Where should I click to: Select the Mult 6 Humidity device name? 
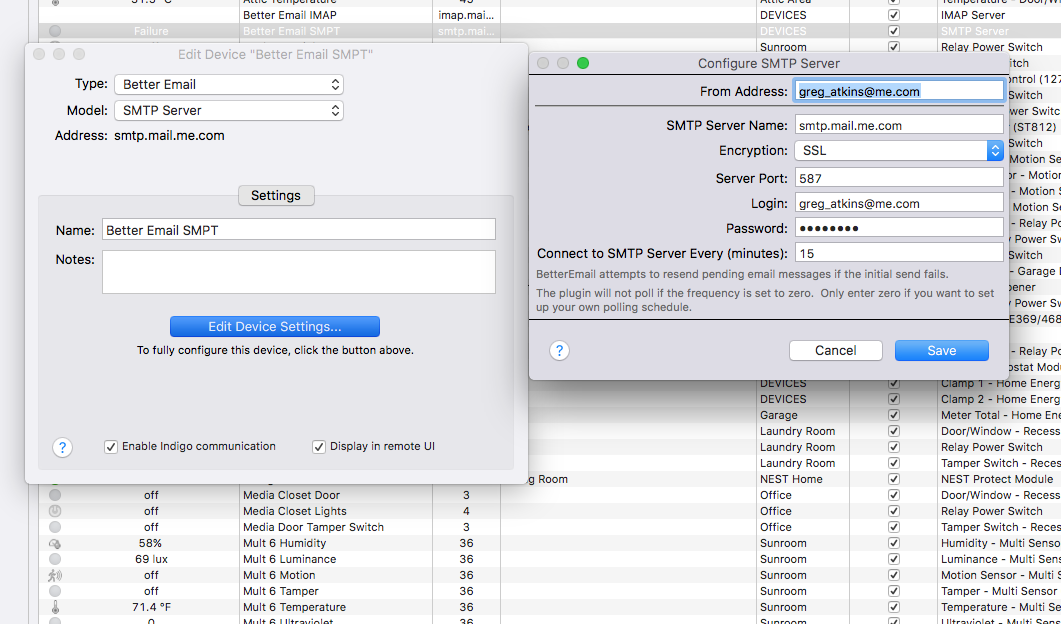284,543
